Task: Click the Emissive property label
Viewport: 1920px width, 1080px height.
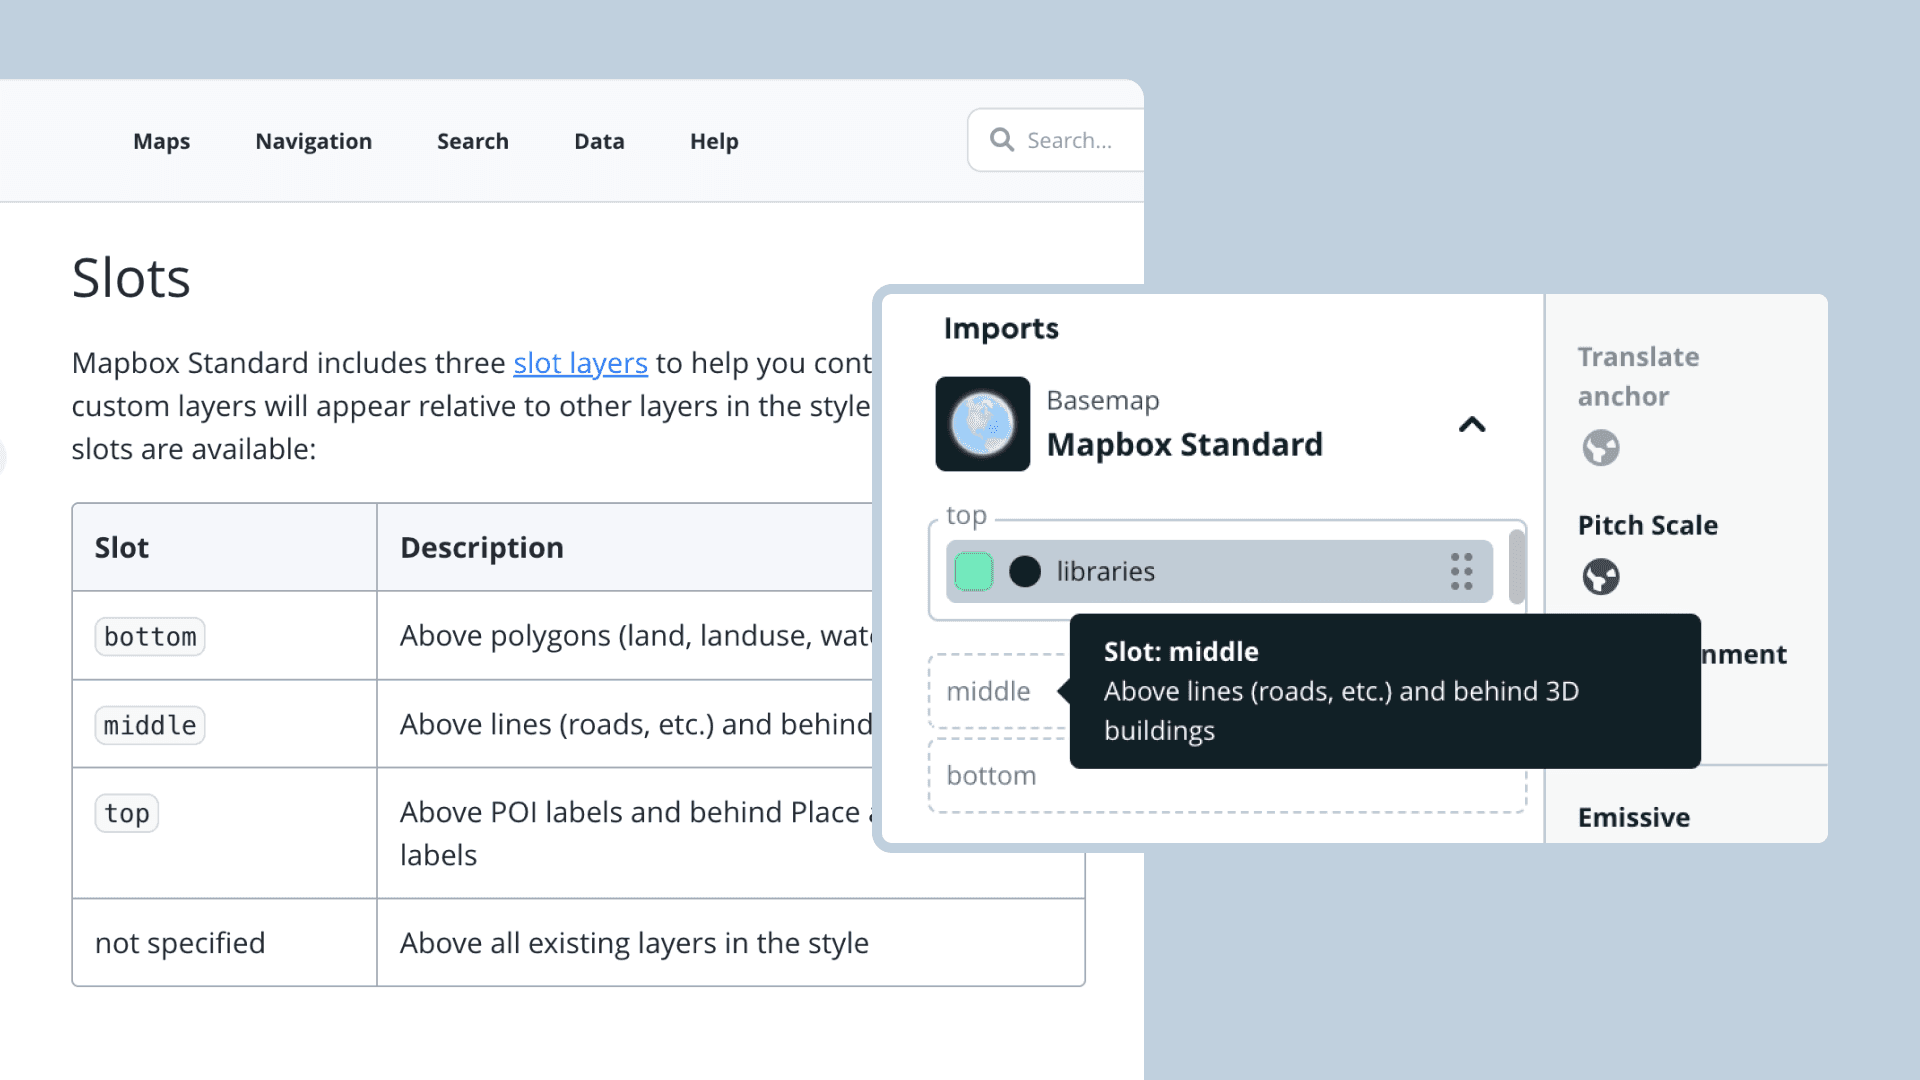Action: coord(1633,817)
